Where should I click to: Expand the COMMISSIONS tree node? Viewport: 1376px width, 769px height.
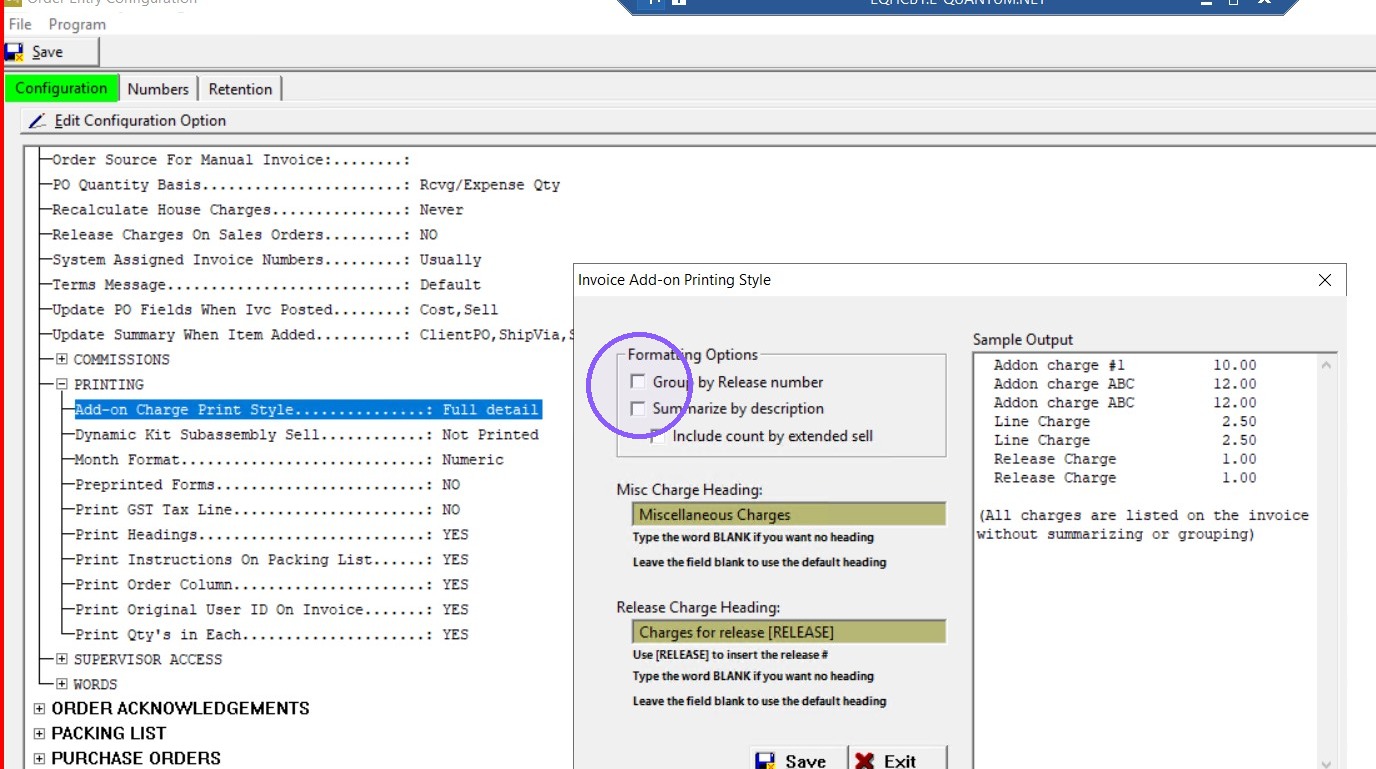coord(62,360)
